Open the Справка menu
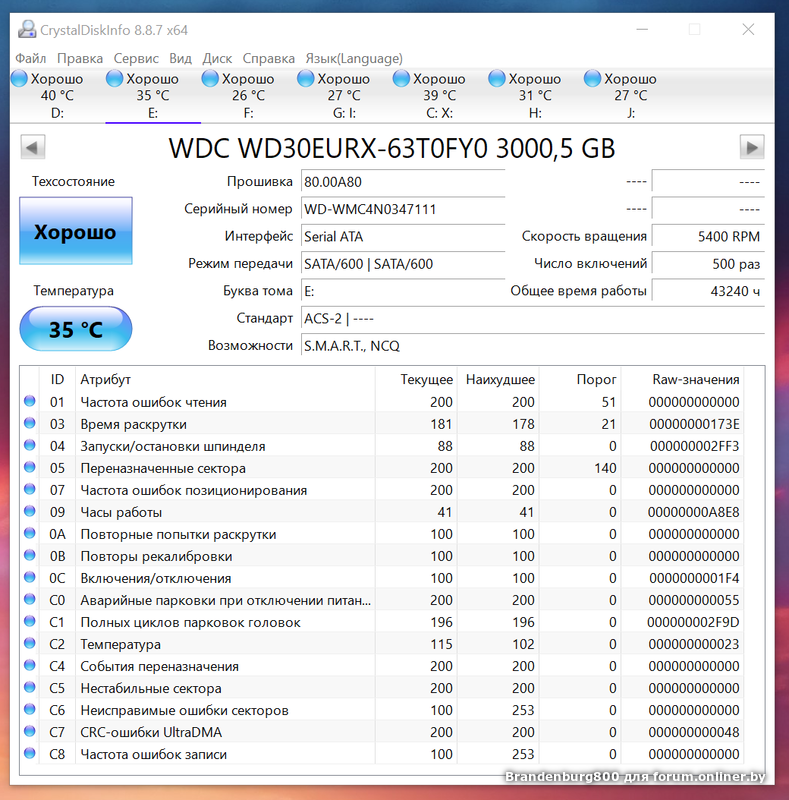789x800 pixels. click(268, 59)
